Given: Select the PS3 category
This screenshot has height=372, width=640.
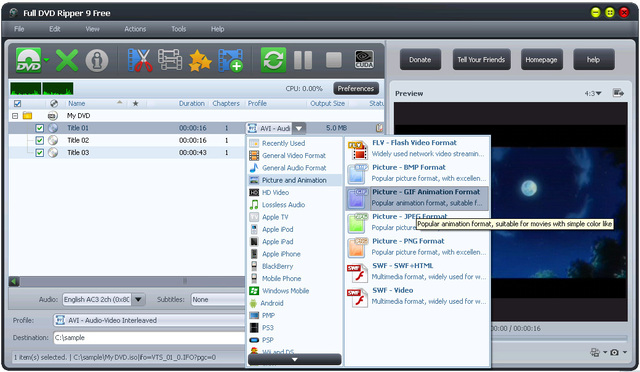Looking at the screenshot, I should point(295,327).
